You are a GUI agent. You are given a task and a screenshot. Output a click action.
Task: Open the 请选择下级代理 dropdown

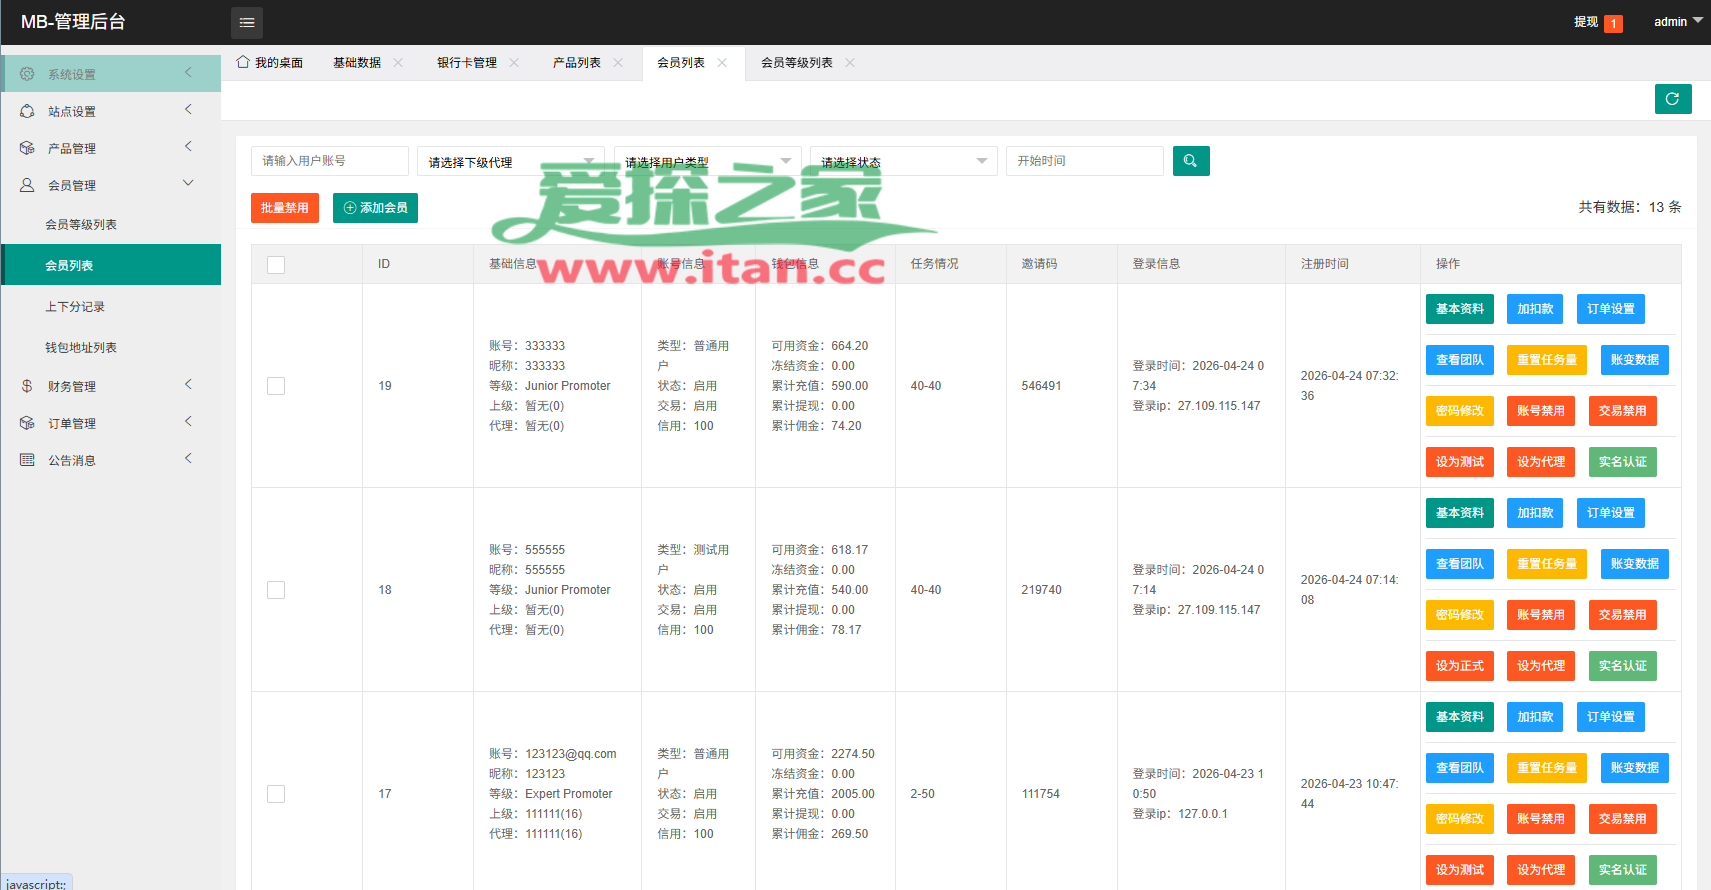(510, 161)
